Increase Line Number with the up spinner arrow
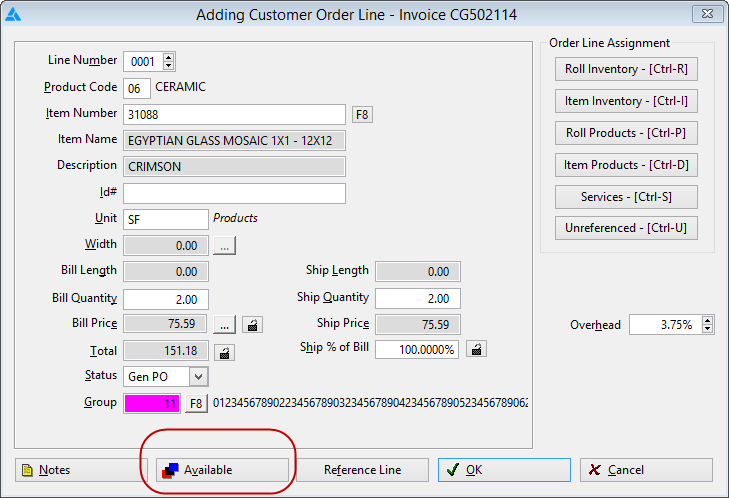 pos(169,57)
